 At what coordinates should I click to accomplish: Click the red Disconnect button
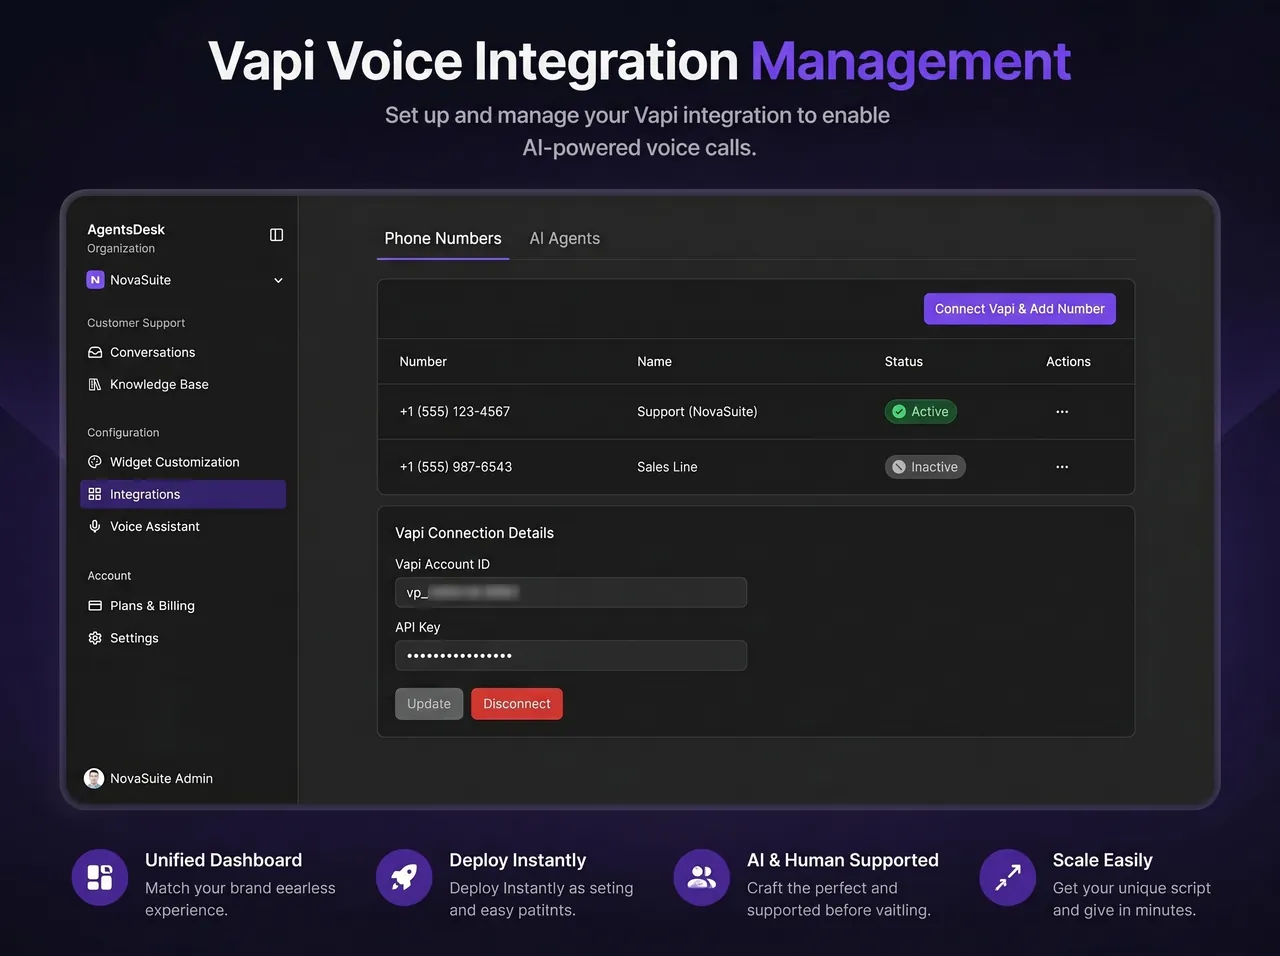tap(517, 704)
